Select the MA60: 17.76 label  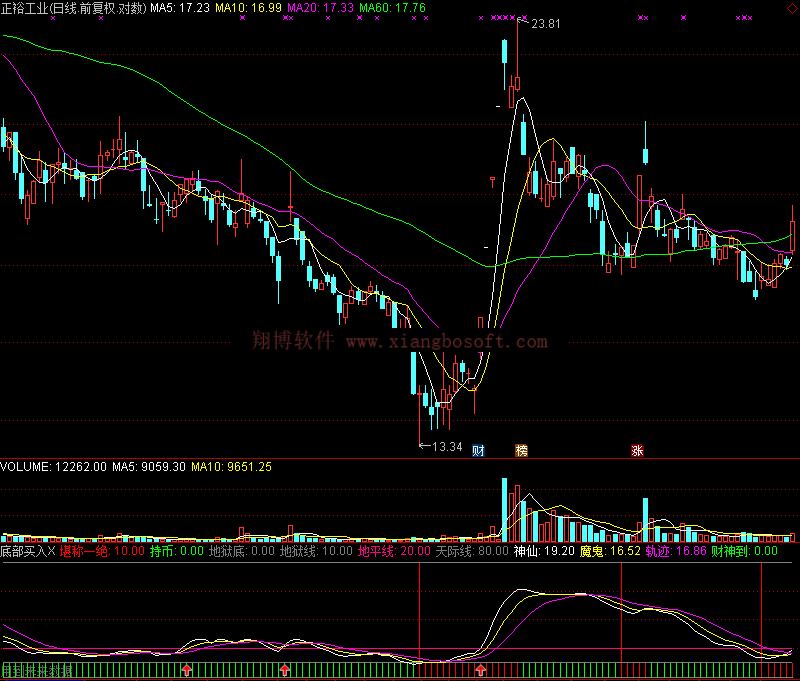392,8
